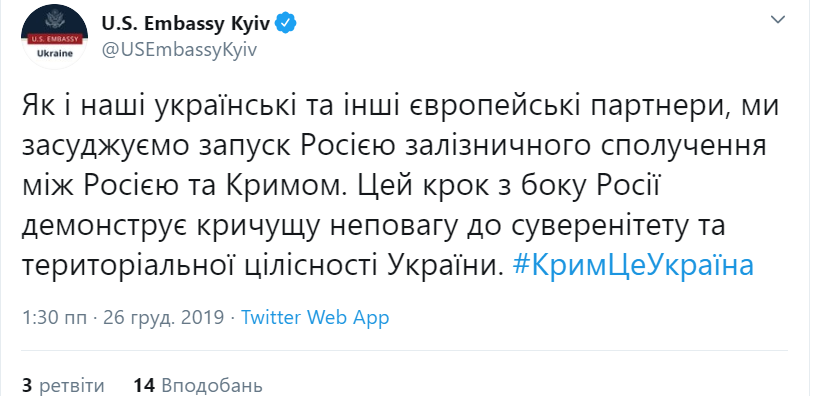The image size is (821, 396).
Task: Click the 26 груд. 2019 date
Action: pyautogui.click(x=164, y=317)
